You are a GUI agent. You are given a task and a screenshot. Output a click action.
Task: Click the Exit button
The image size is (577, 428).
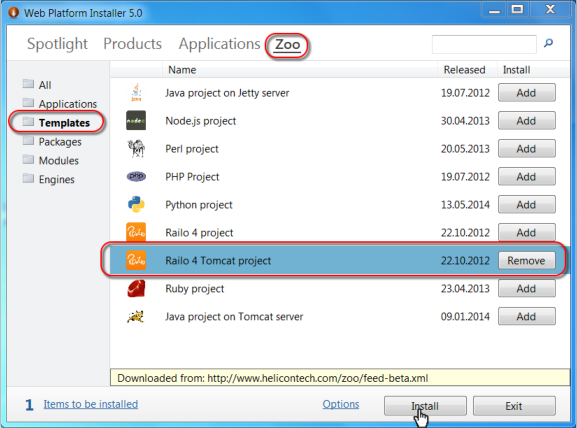514,406
